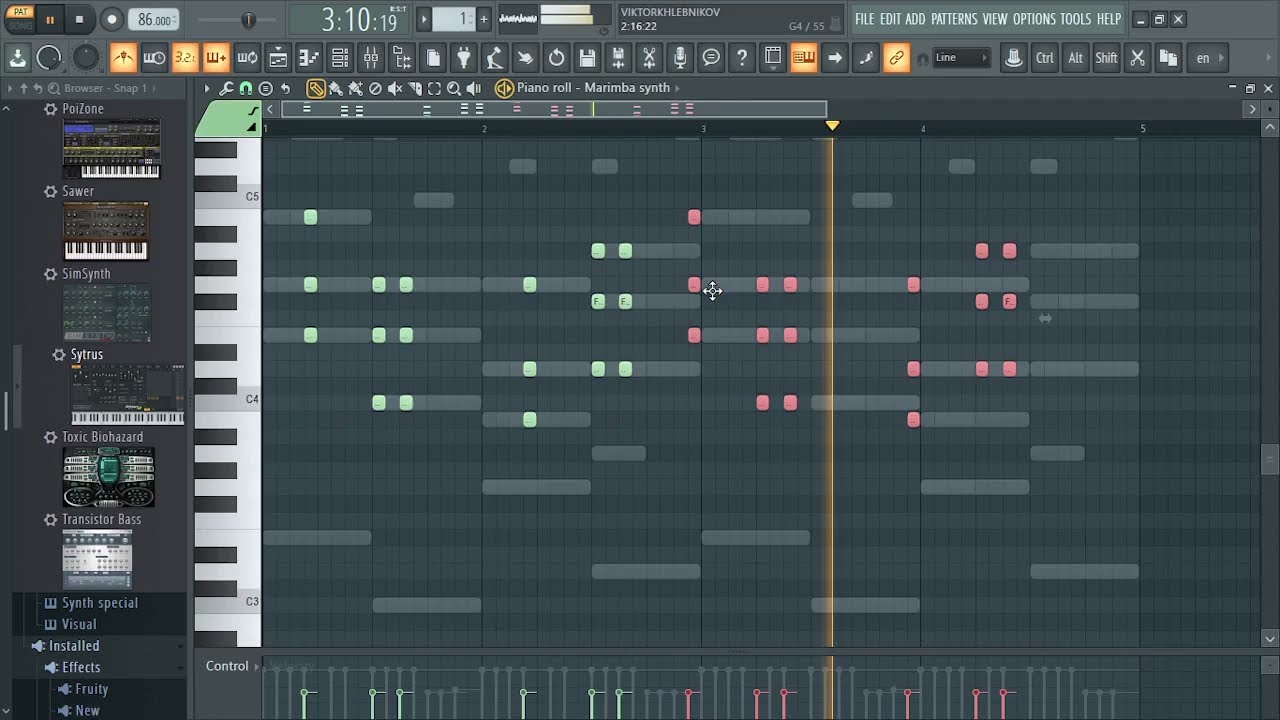1280x720 pixels.
Task: Open piano roll wrench tools menu
Action: click(x=227, y=88)
